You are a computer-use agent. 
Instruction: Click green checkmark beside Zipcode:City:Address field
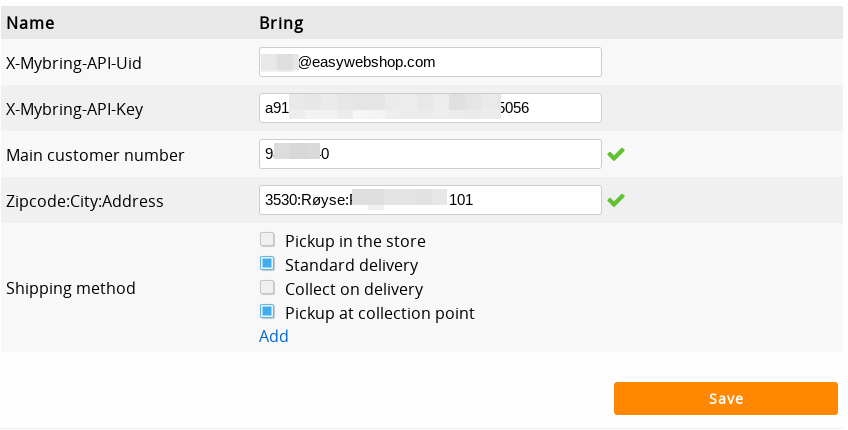[615, 200]
